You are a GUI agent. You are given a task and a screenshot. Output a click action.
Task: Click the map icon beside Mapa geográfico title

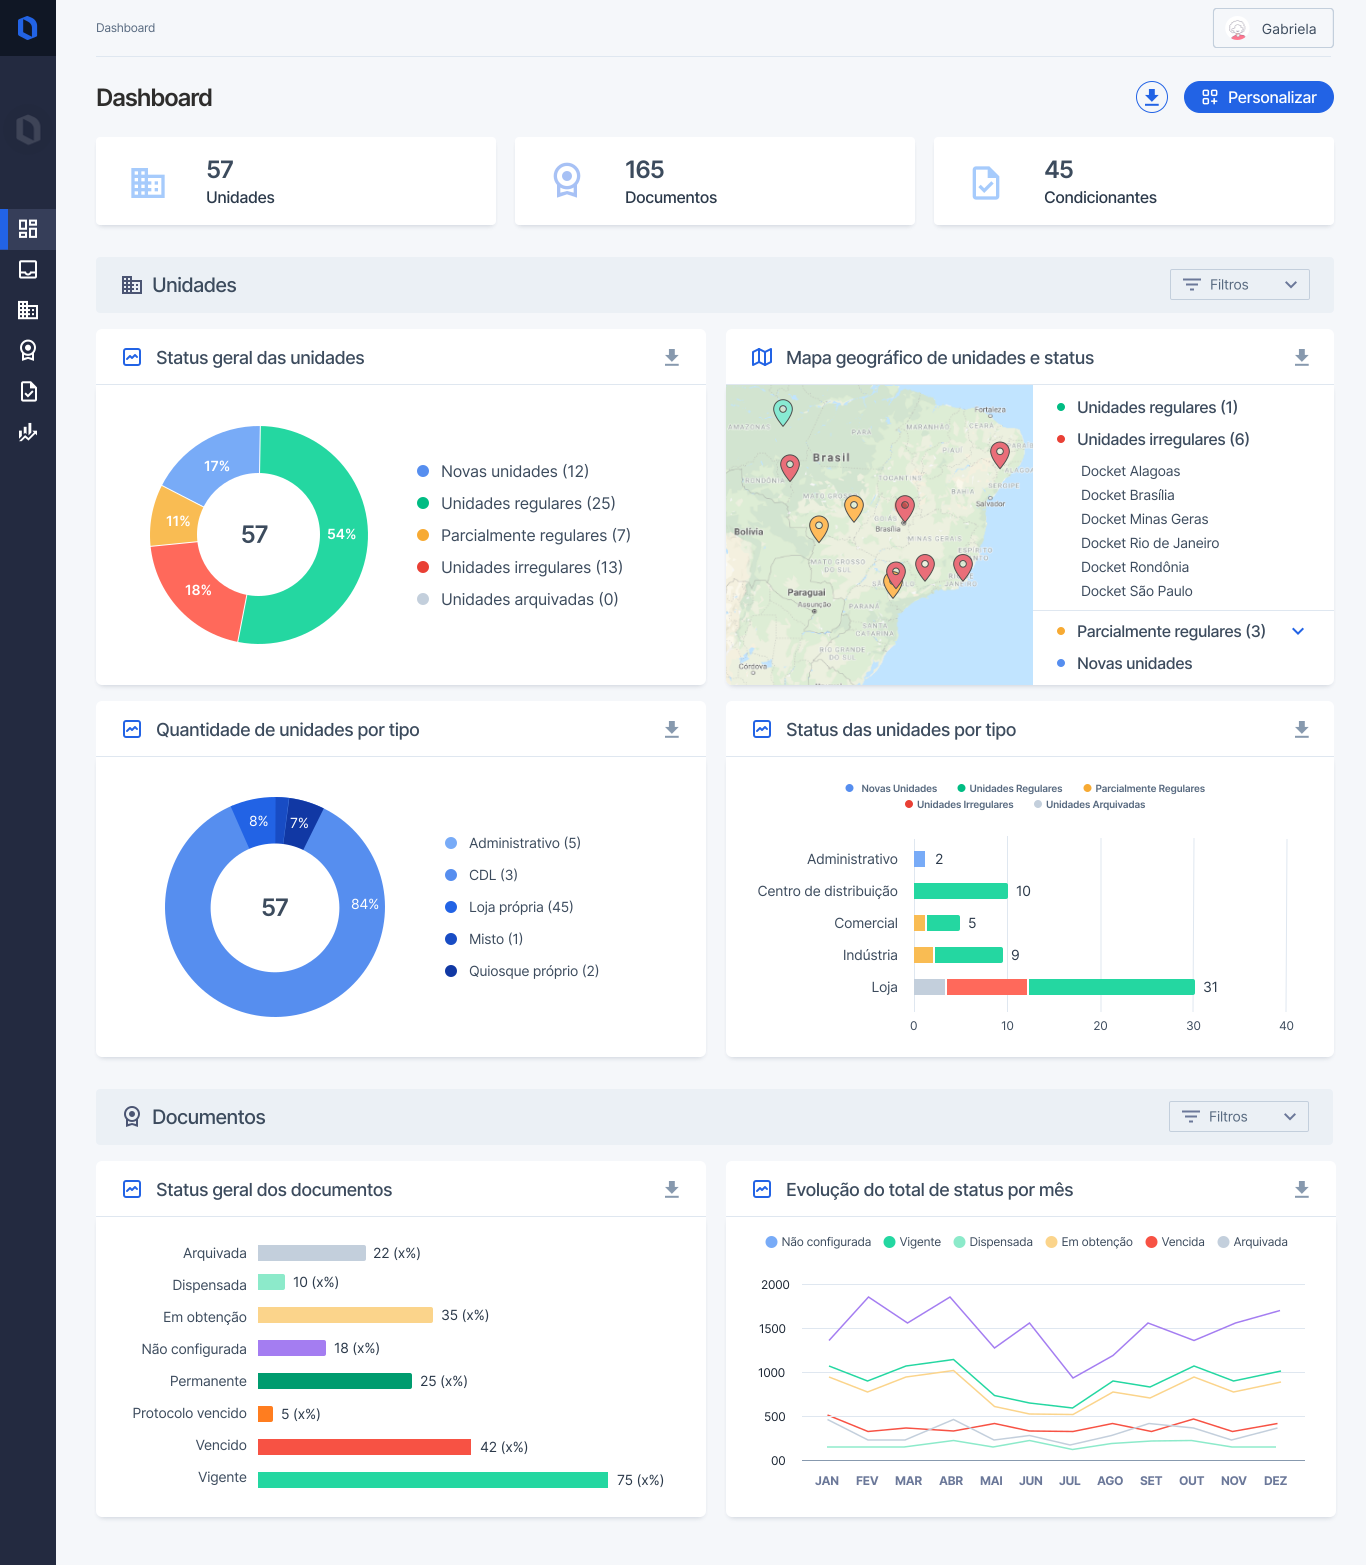click(x=762, y=357)
